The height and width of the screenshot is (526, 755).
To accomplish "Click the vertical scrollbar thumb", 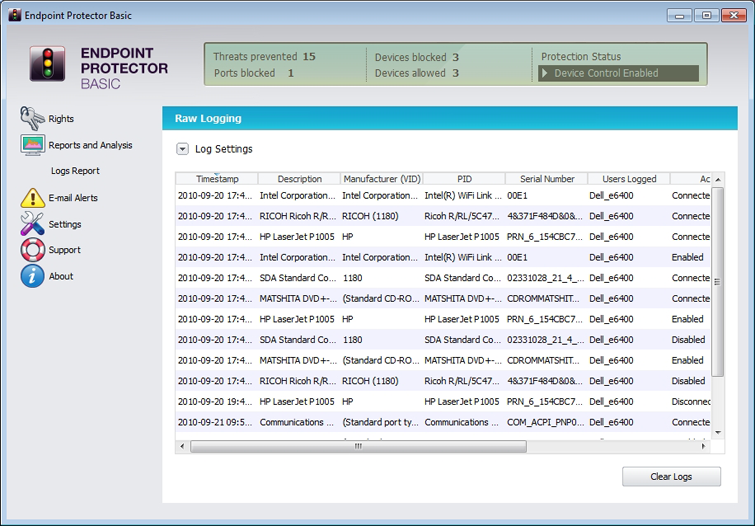I will 717,282.
